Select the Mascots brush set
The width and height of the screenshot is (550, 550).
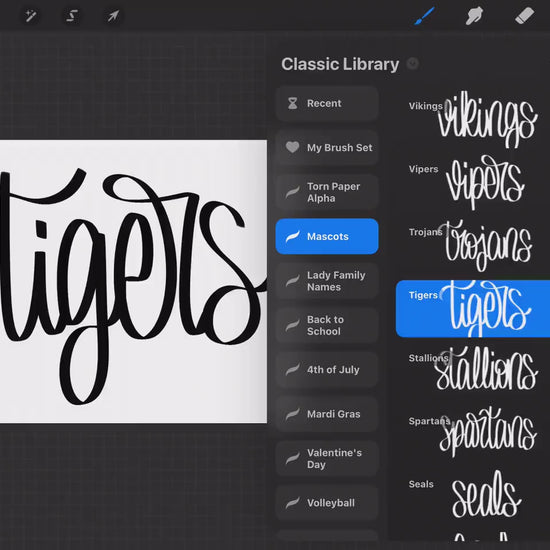(x=327, y=236)
